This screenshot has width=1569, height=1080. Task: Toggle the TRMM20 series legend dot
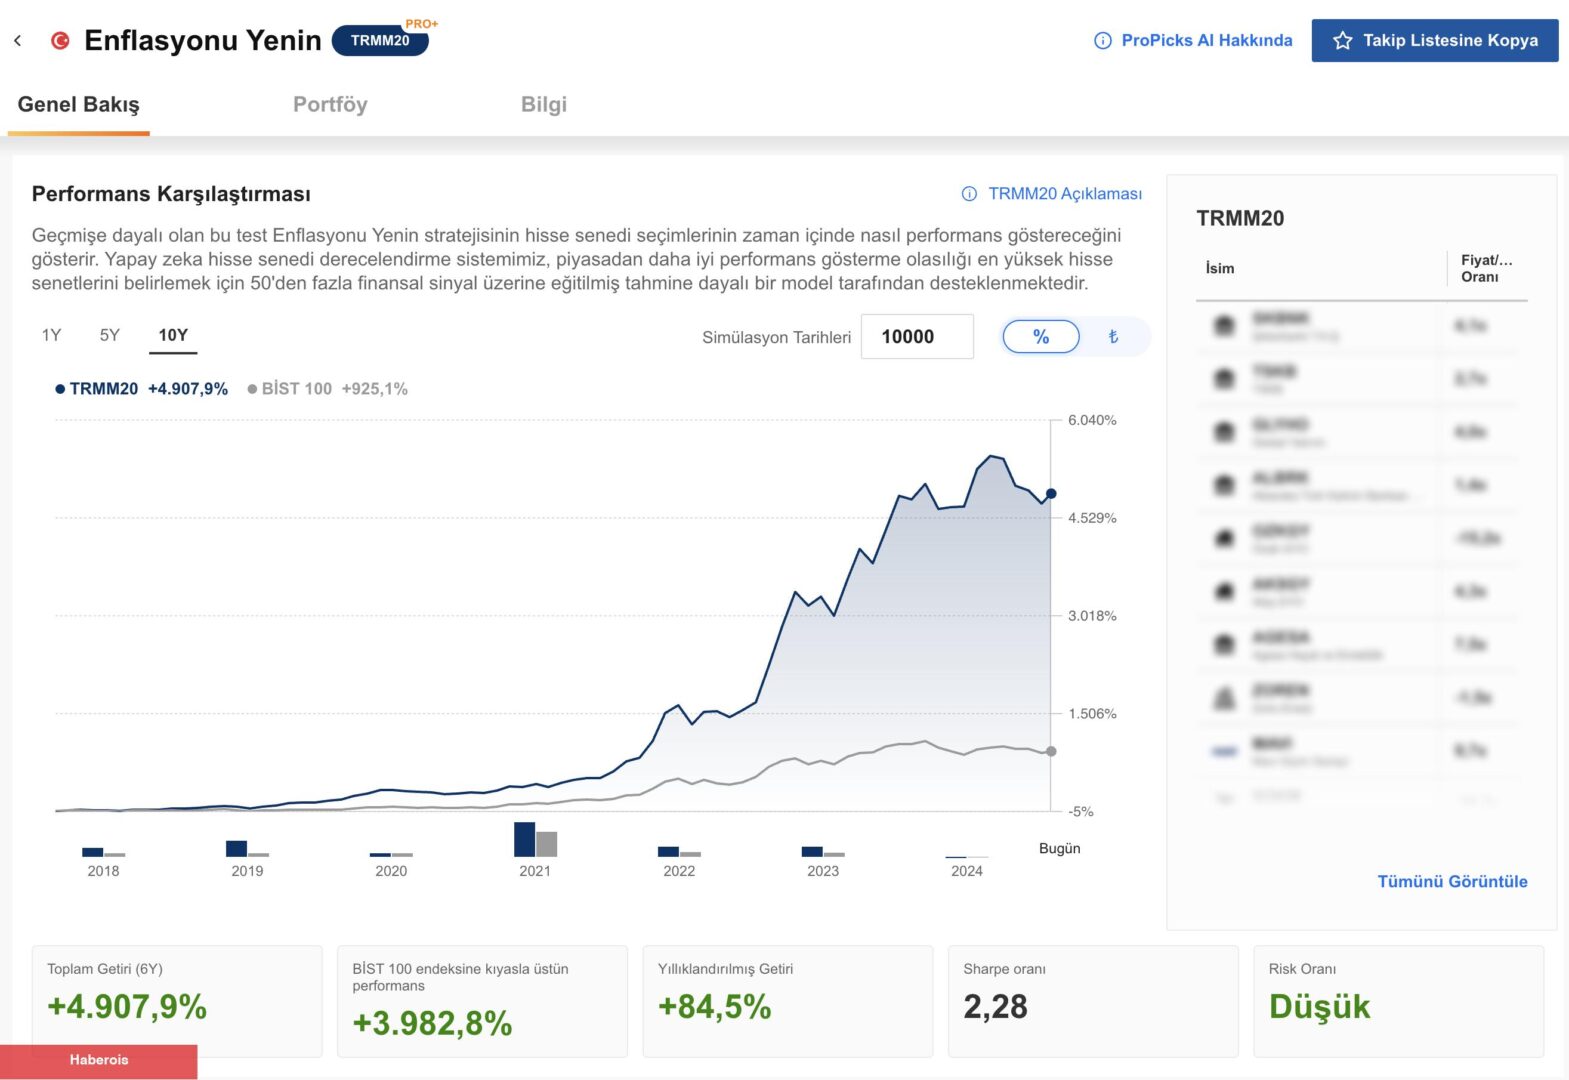(x=60, y=389)
